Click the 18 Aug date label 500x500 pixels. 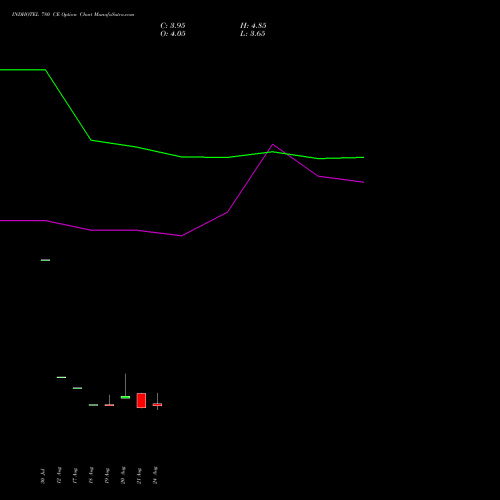[91, 475]
